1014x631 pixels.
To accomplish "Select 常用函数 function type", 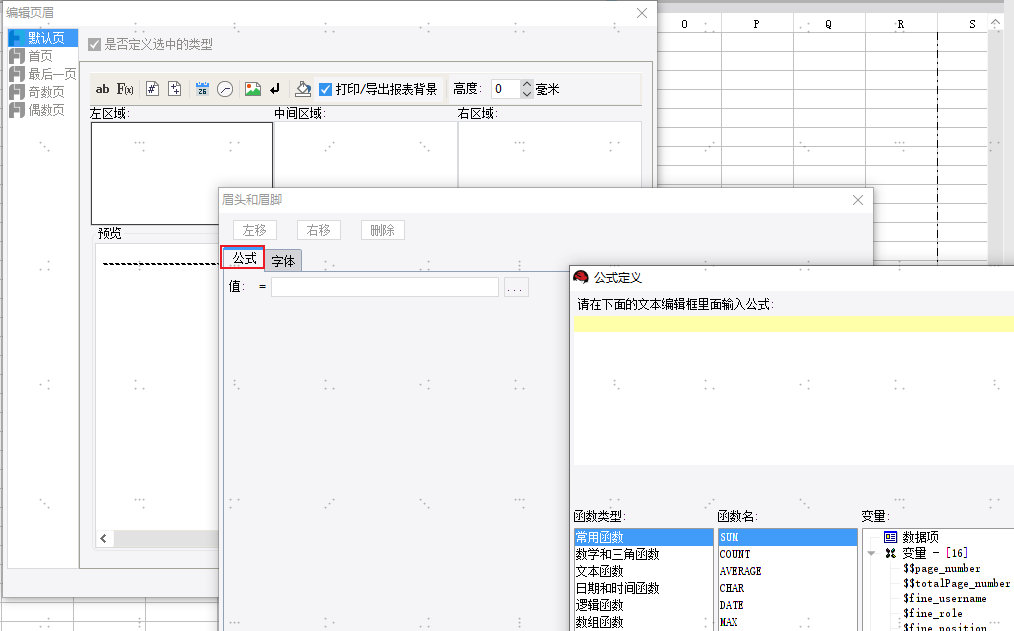I will [643, 537].
